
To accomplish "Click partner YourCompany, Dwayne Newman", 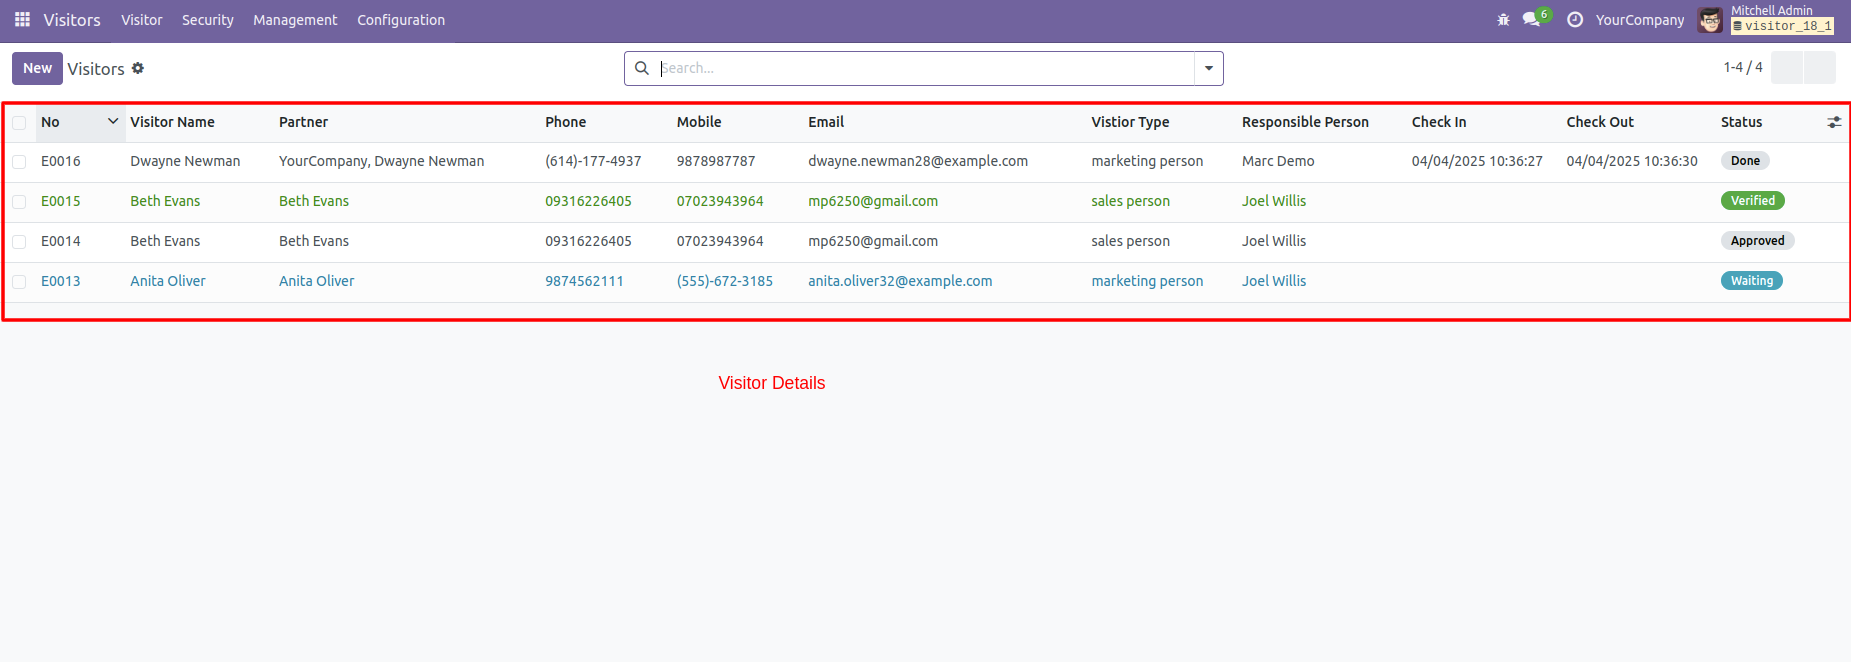I will coord(381,161).
